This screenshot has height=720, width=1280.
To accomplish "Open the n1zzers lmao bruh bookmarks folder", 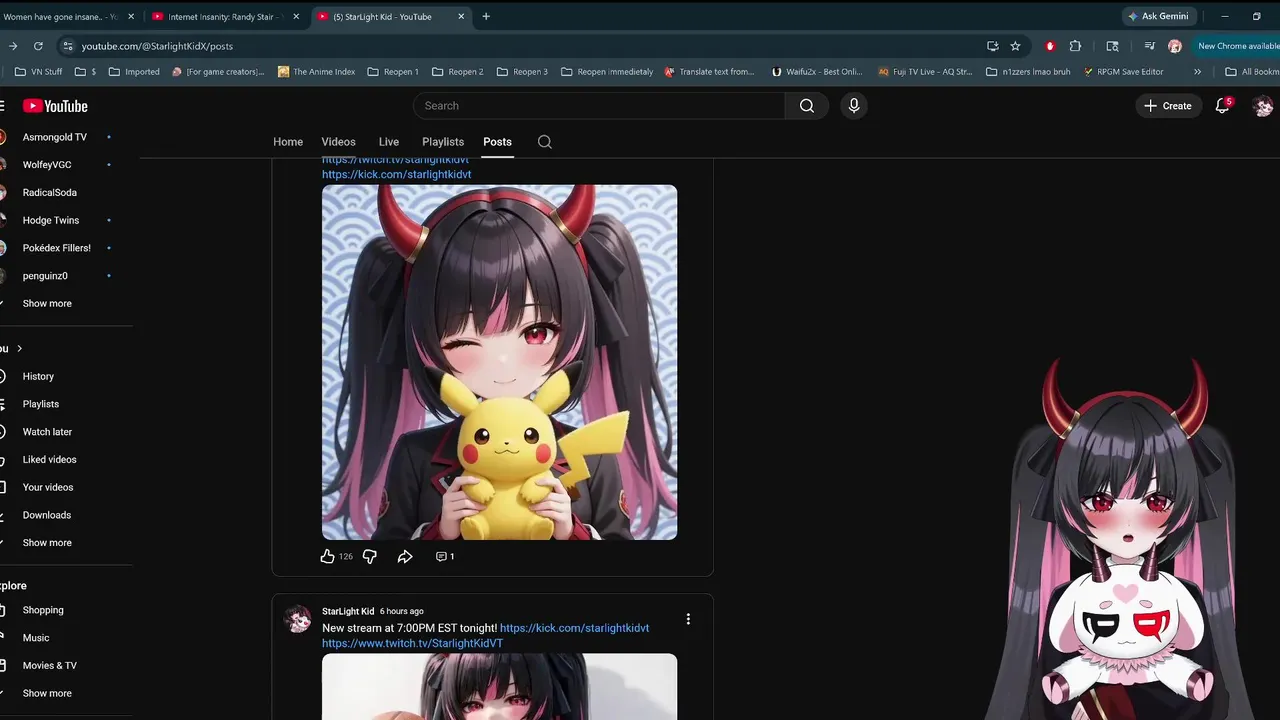I will tap(1029, 72).
